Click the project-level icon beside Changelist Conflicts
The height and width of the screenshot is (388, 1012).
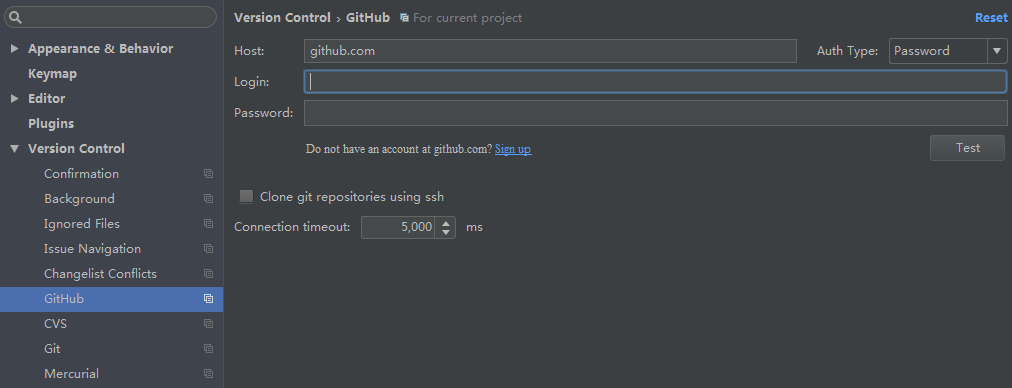click(208, 274)
